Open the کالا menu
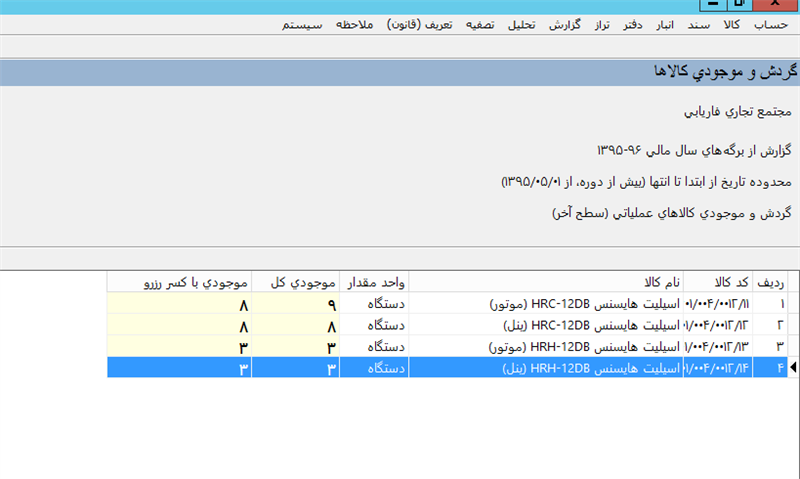This screenshot has width=800, height=479. tap(732, 23)
